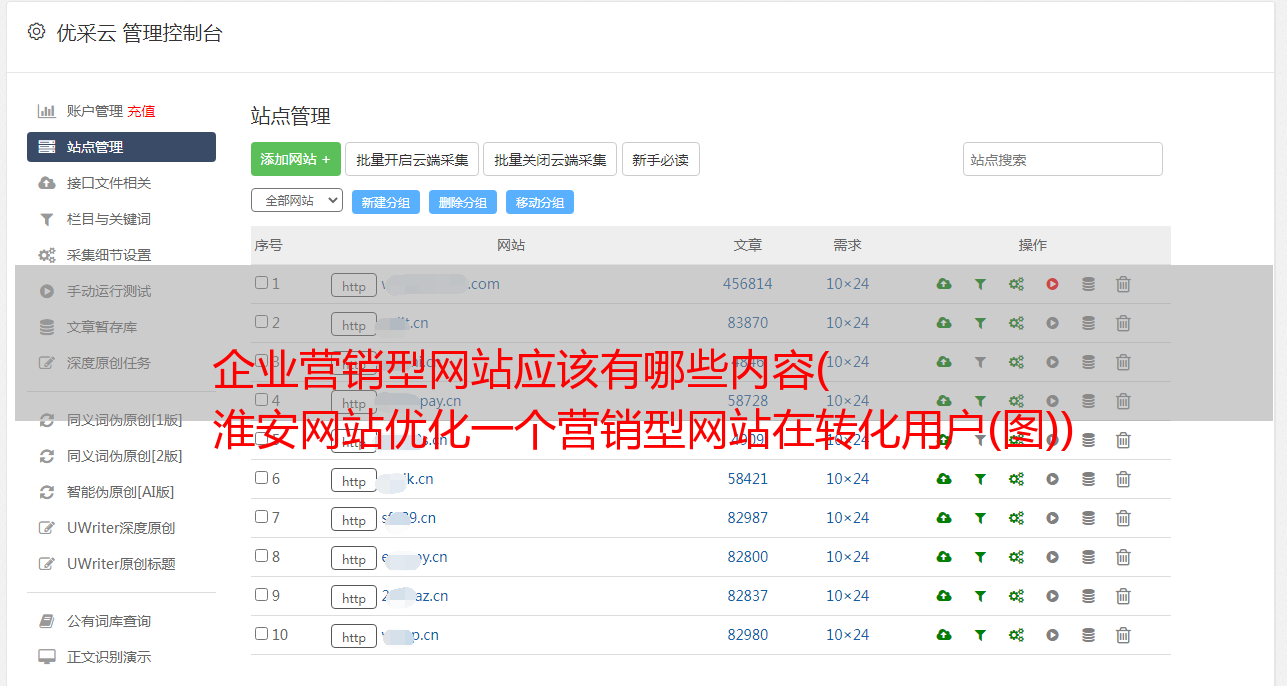The height and width of the screenshot is (686, 1287).
Task: Click article count 456814
Action: pos(748,284)
